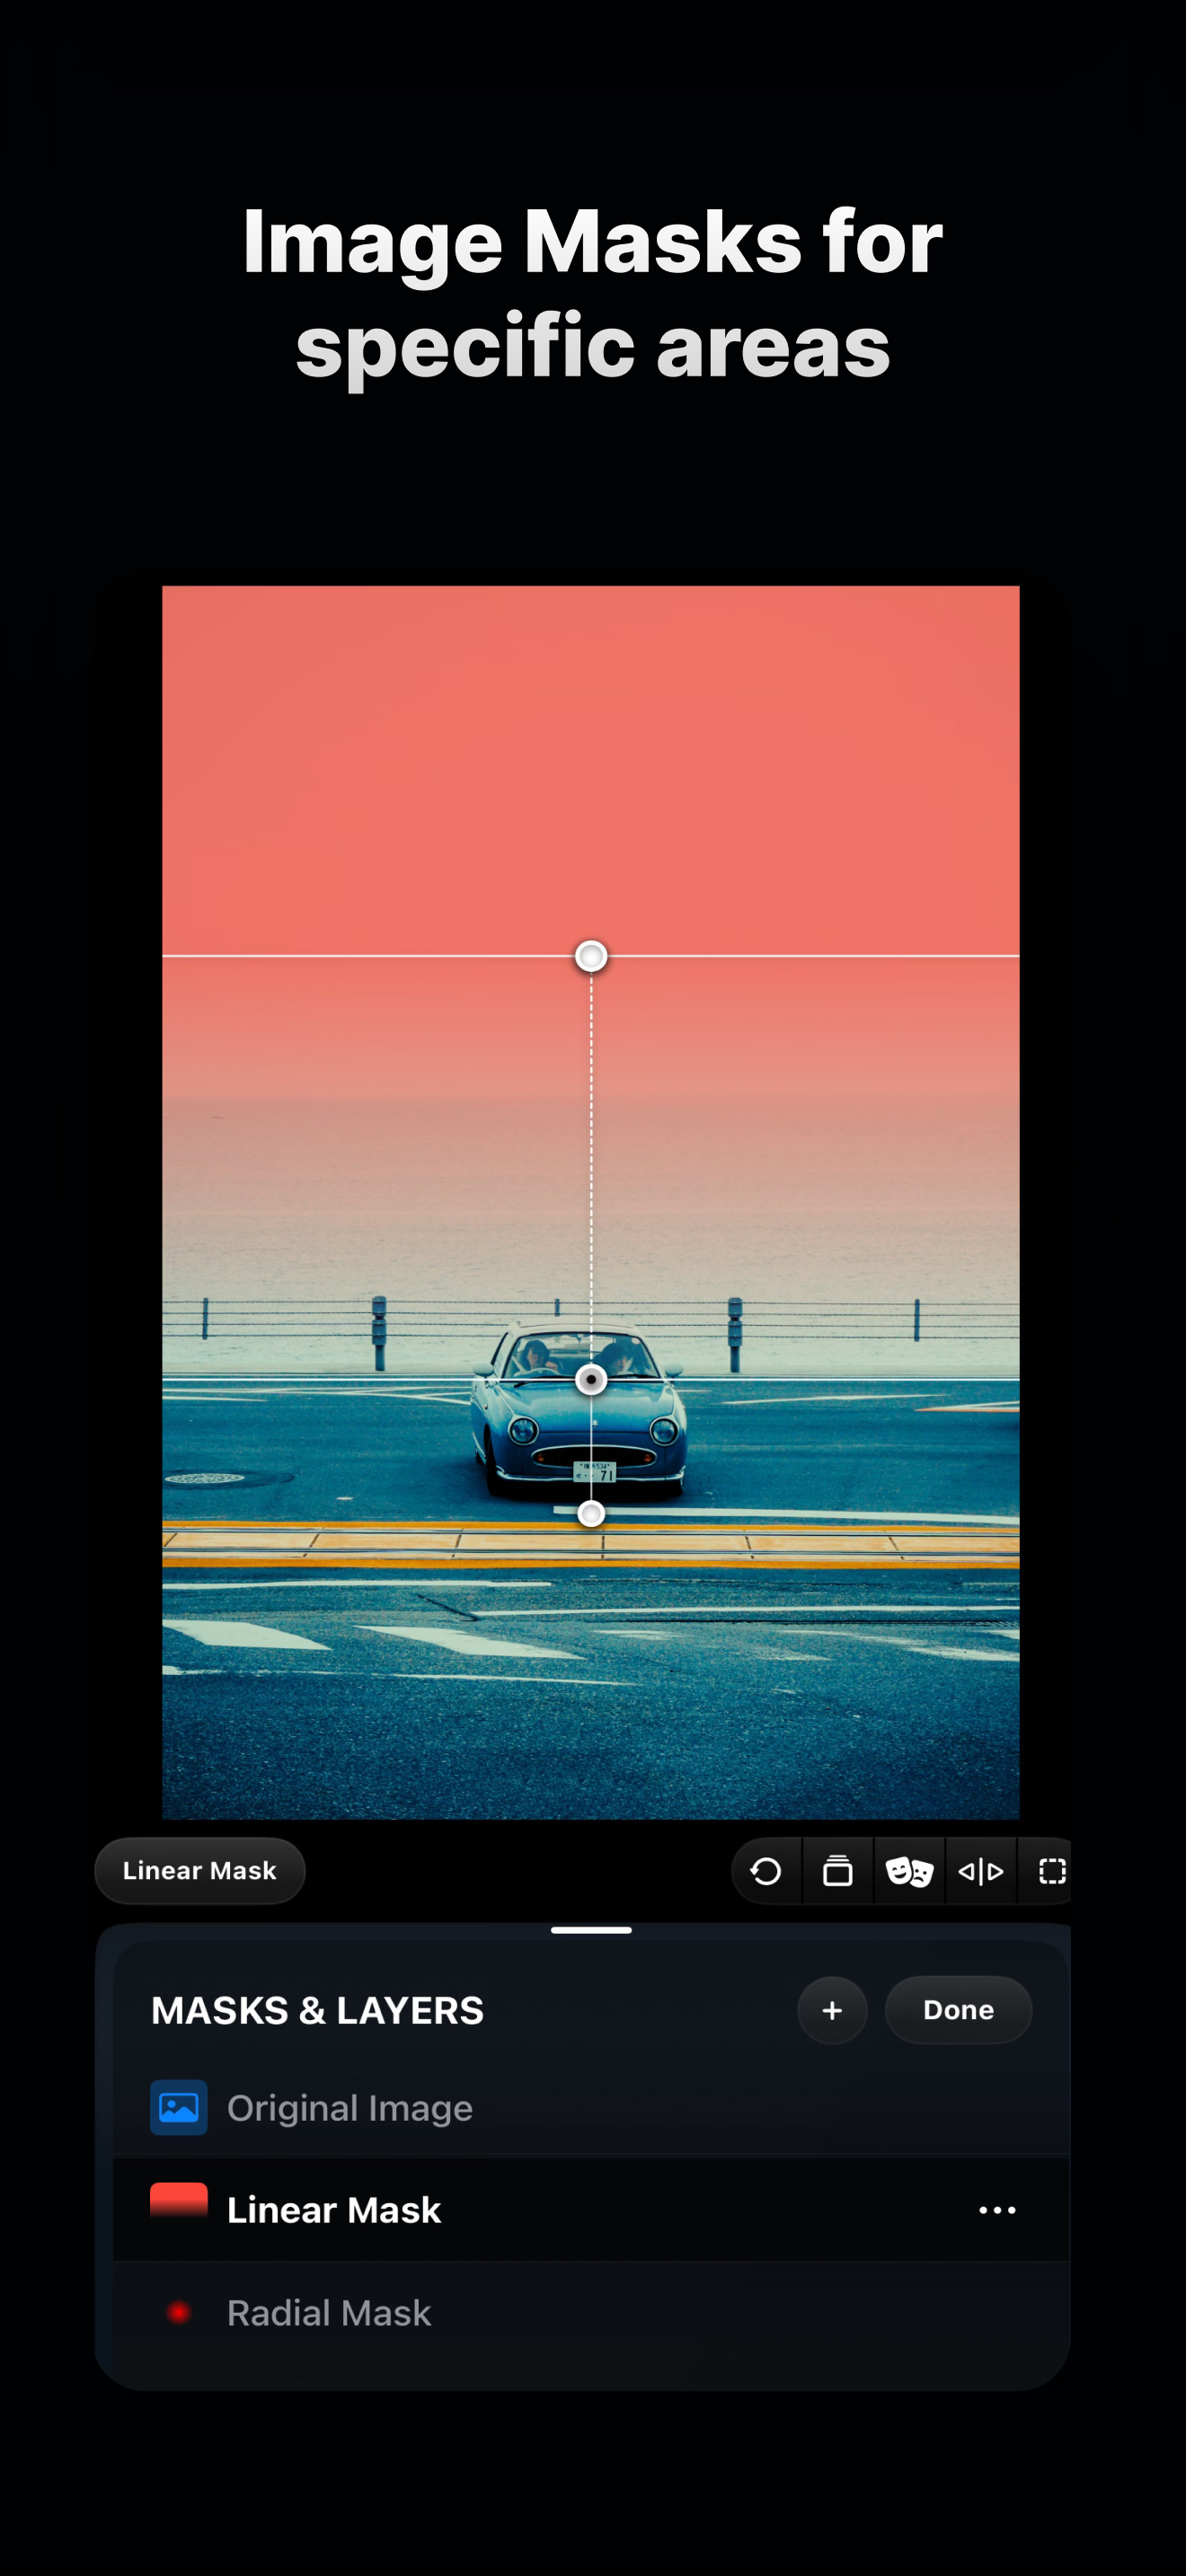Select the Radial Mask layer row
1186x2576 pixels.
tap(592, 2313)
